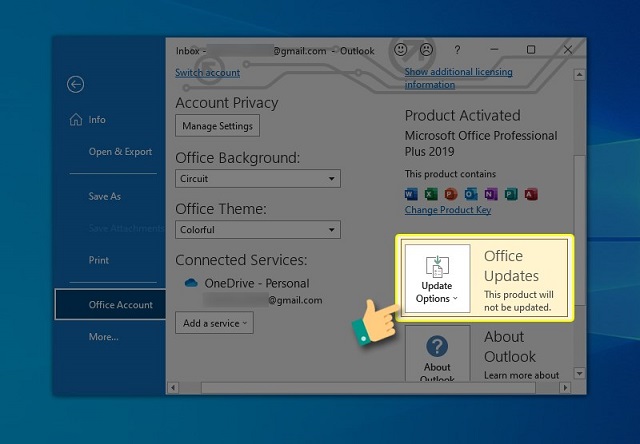
Task: Open the Office Theme dropdown showing Colorful
Action: coord(258,230)
